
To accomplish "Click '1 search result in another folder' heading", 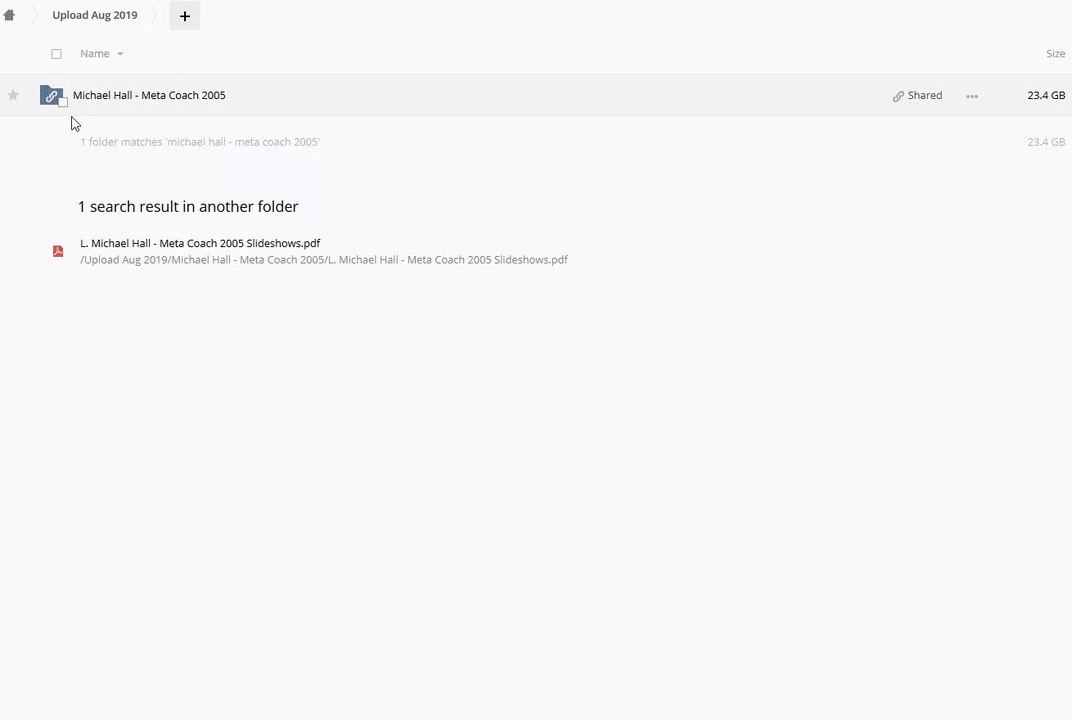I will [188, 207].
